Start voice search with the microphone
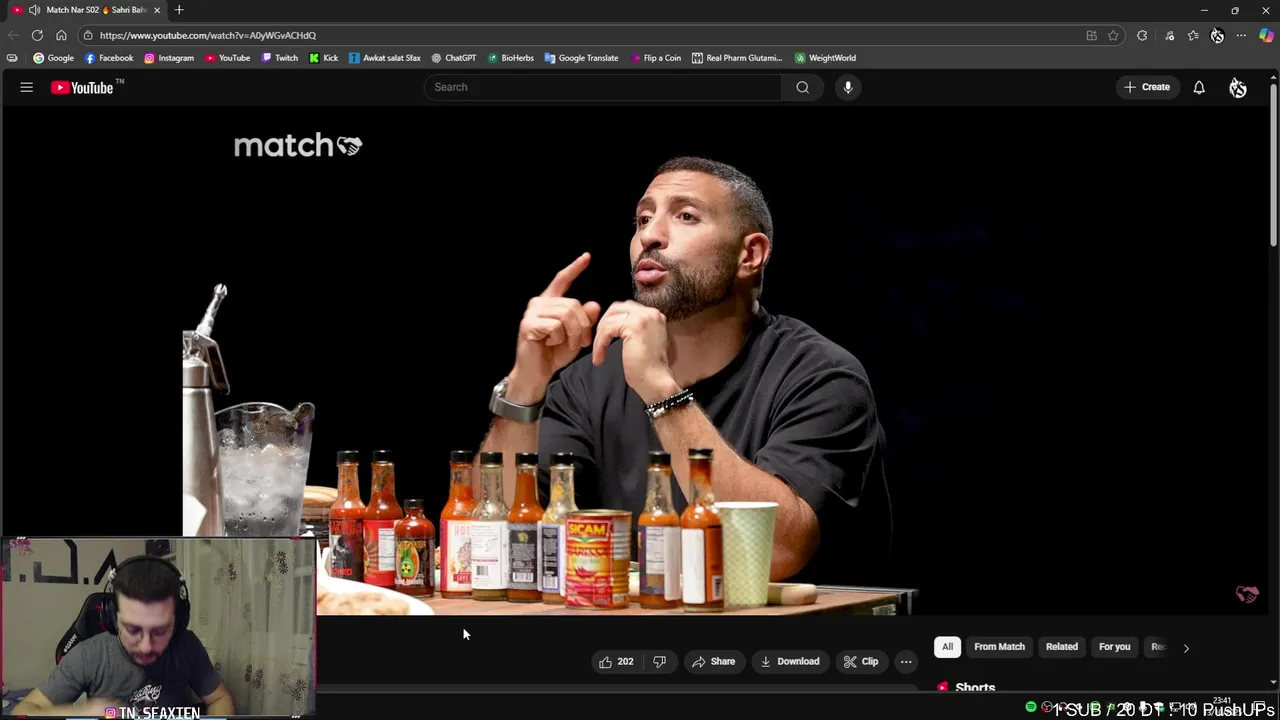Image resolution: width=1280 pixels, height=720 pixels. point(848,87)
